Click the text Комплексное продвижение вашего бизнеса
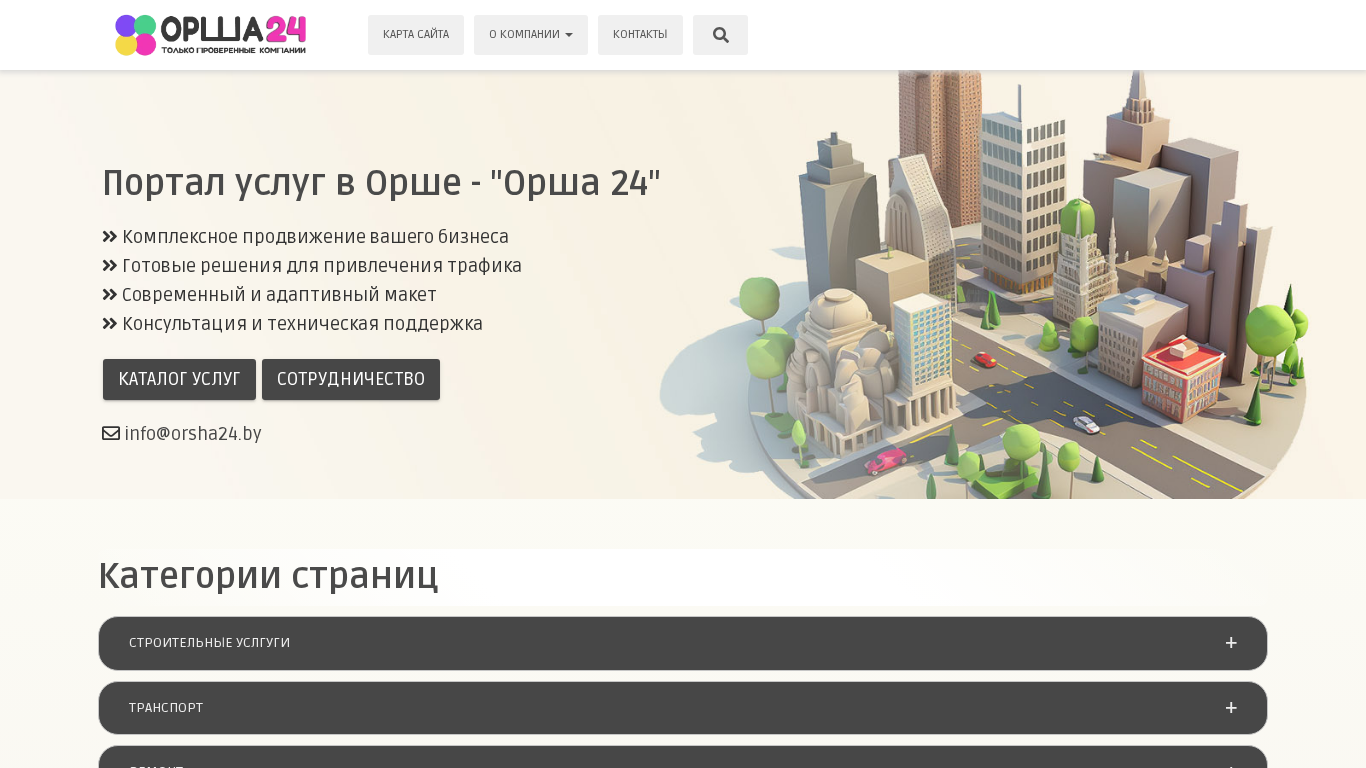 tap(315, 237)
